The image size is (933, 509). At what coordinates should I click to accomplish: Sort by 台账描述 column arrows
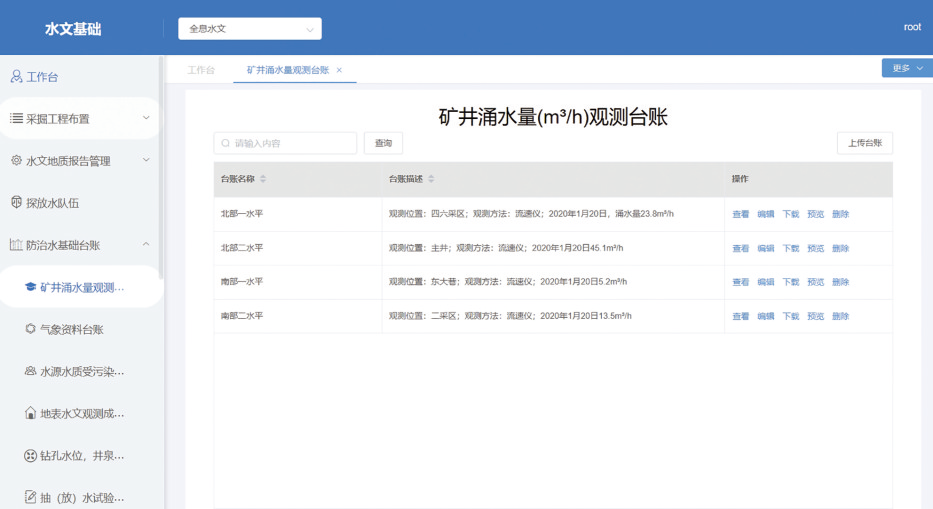(431, 179)
